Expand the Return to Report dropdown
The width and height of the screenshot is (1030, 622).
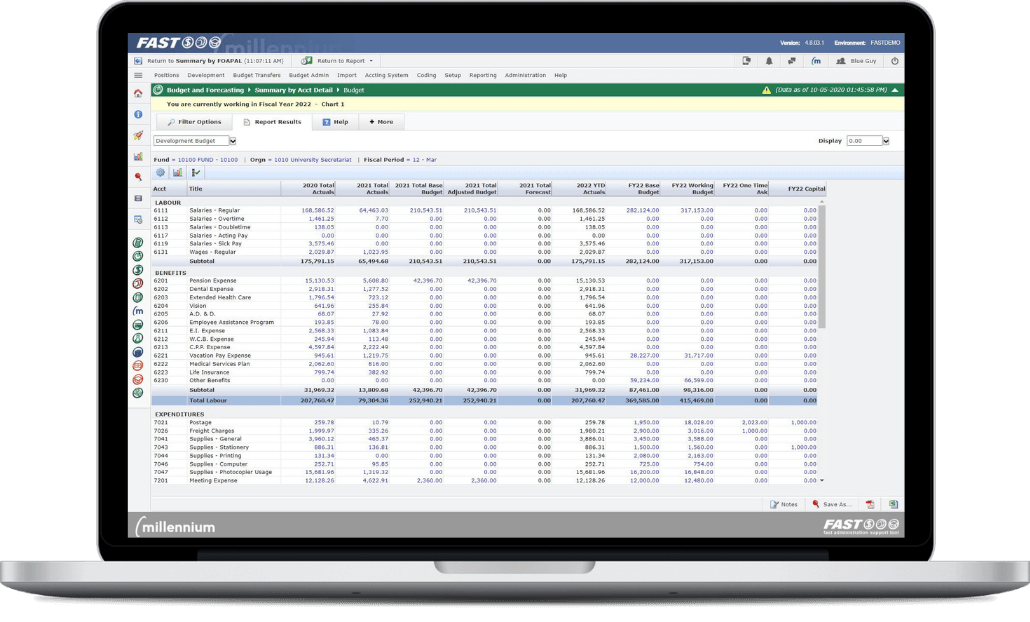tap(371, 61)
